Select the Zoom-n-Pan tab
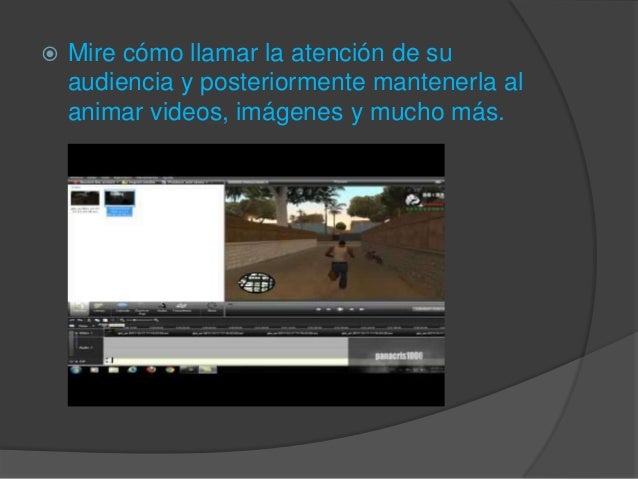The height and width of the screenshot is (479, 638). (142, 309)
